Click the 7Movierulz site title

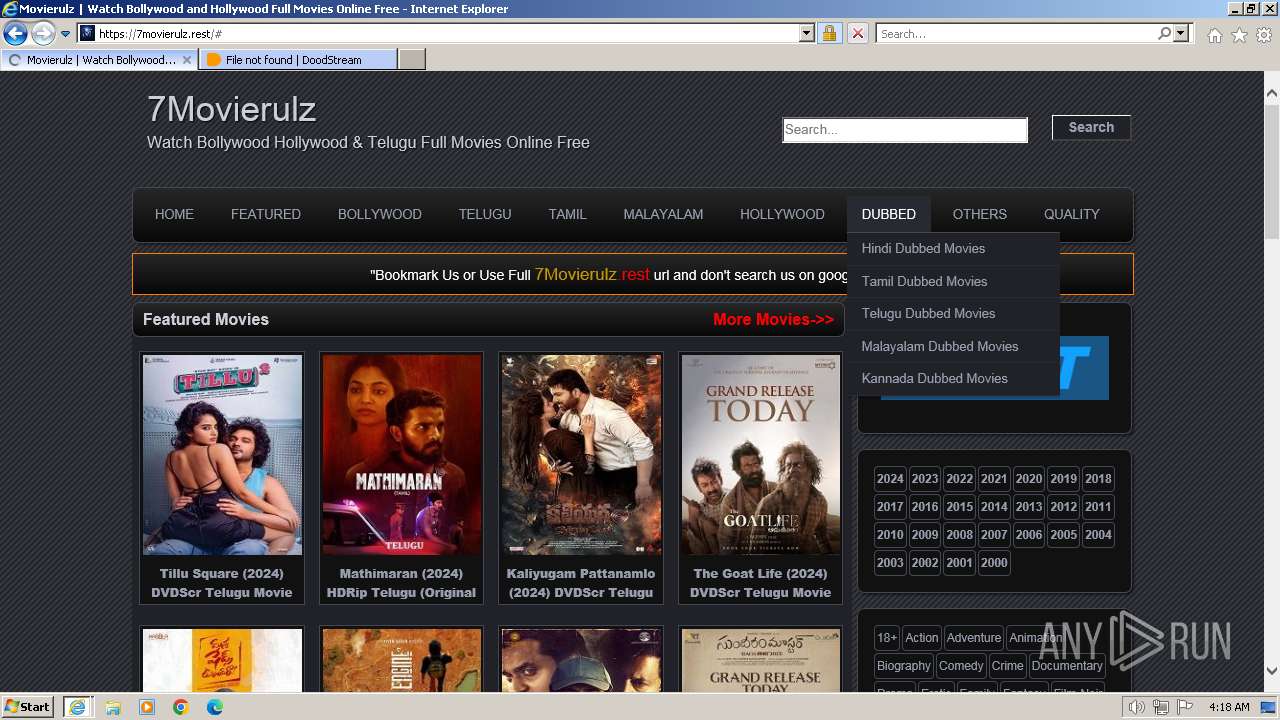[x=231, y=108]
